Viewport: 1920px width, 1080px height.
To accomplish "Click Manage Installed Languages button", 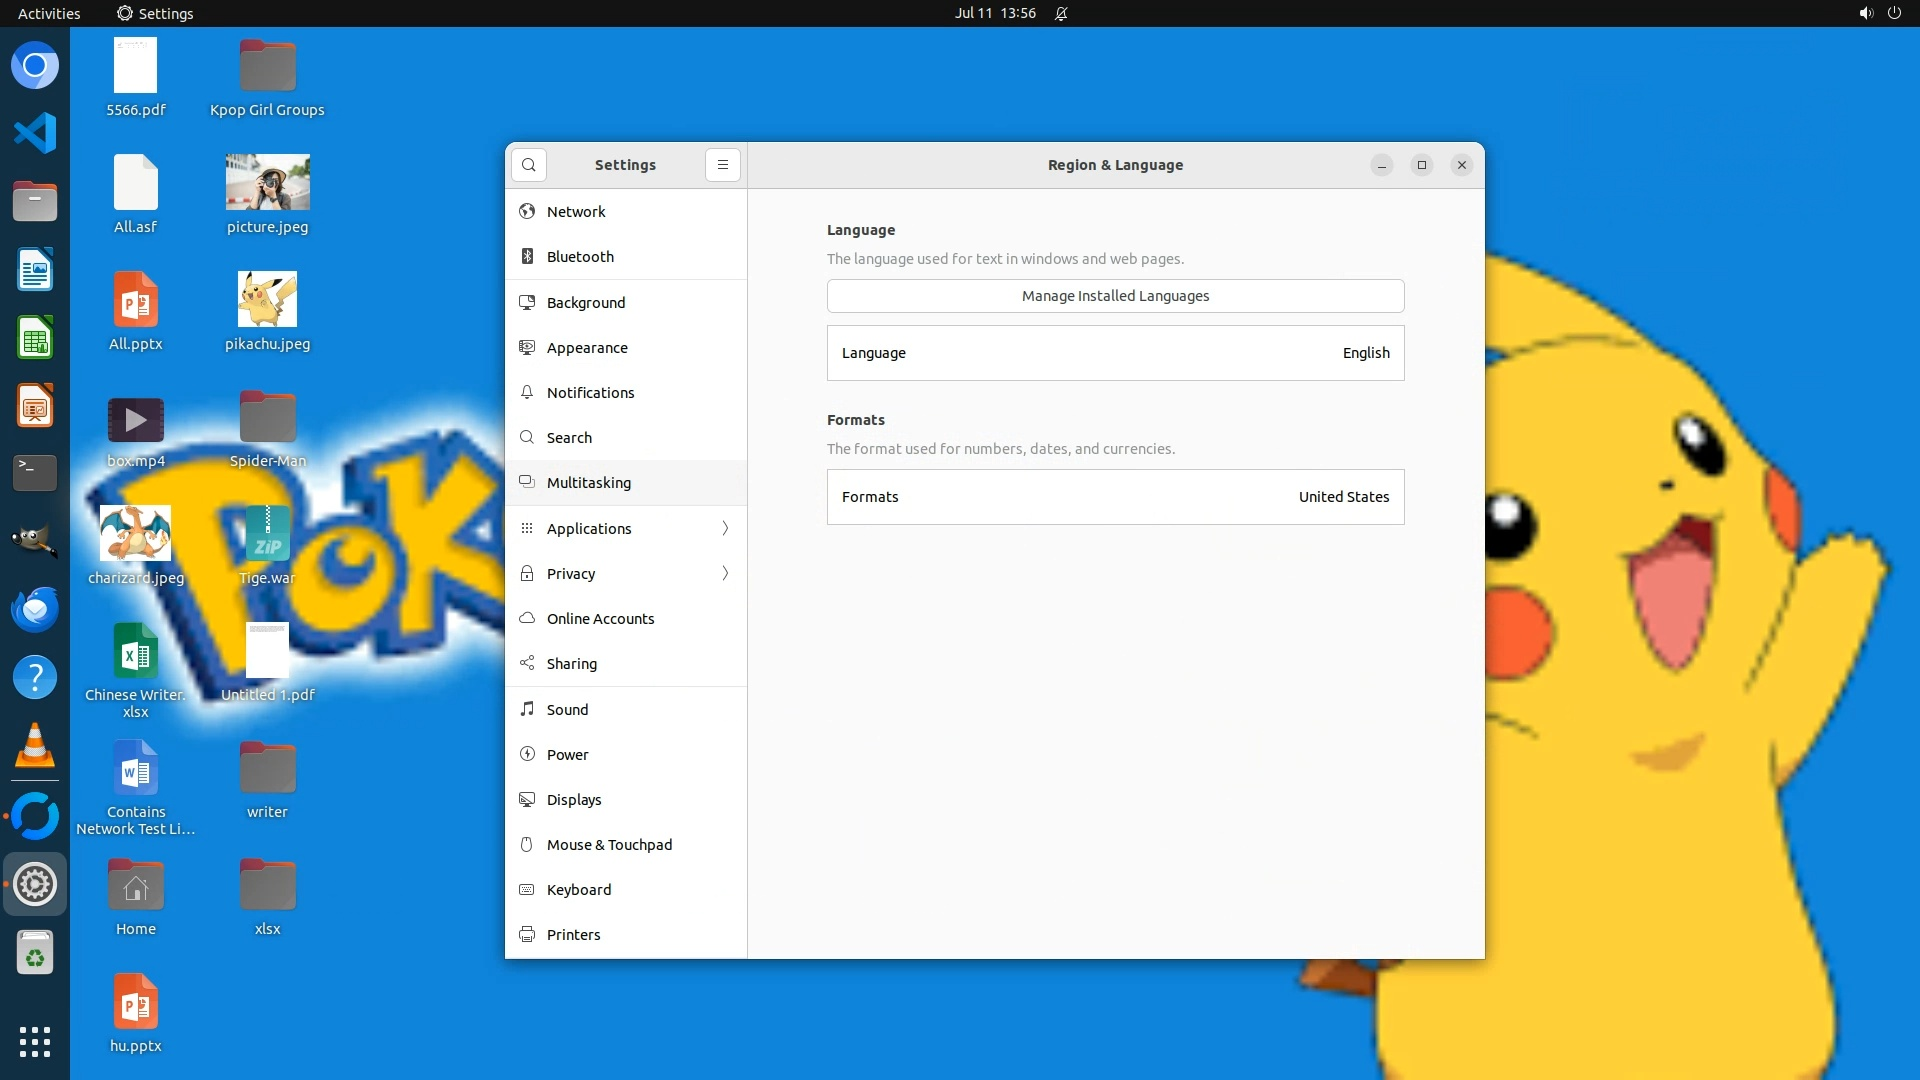I will tap(1115, 296).
